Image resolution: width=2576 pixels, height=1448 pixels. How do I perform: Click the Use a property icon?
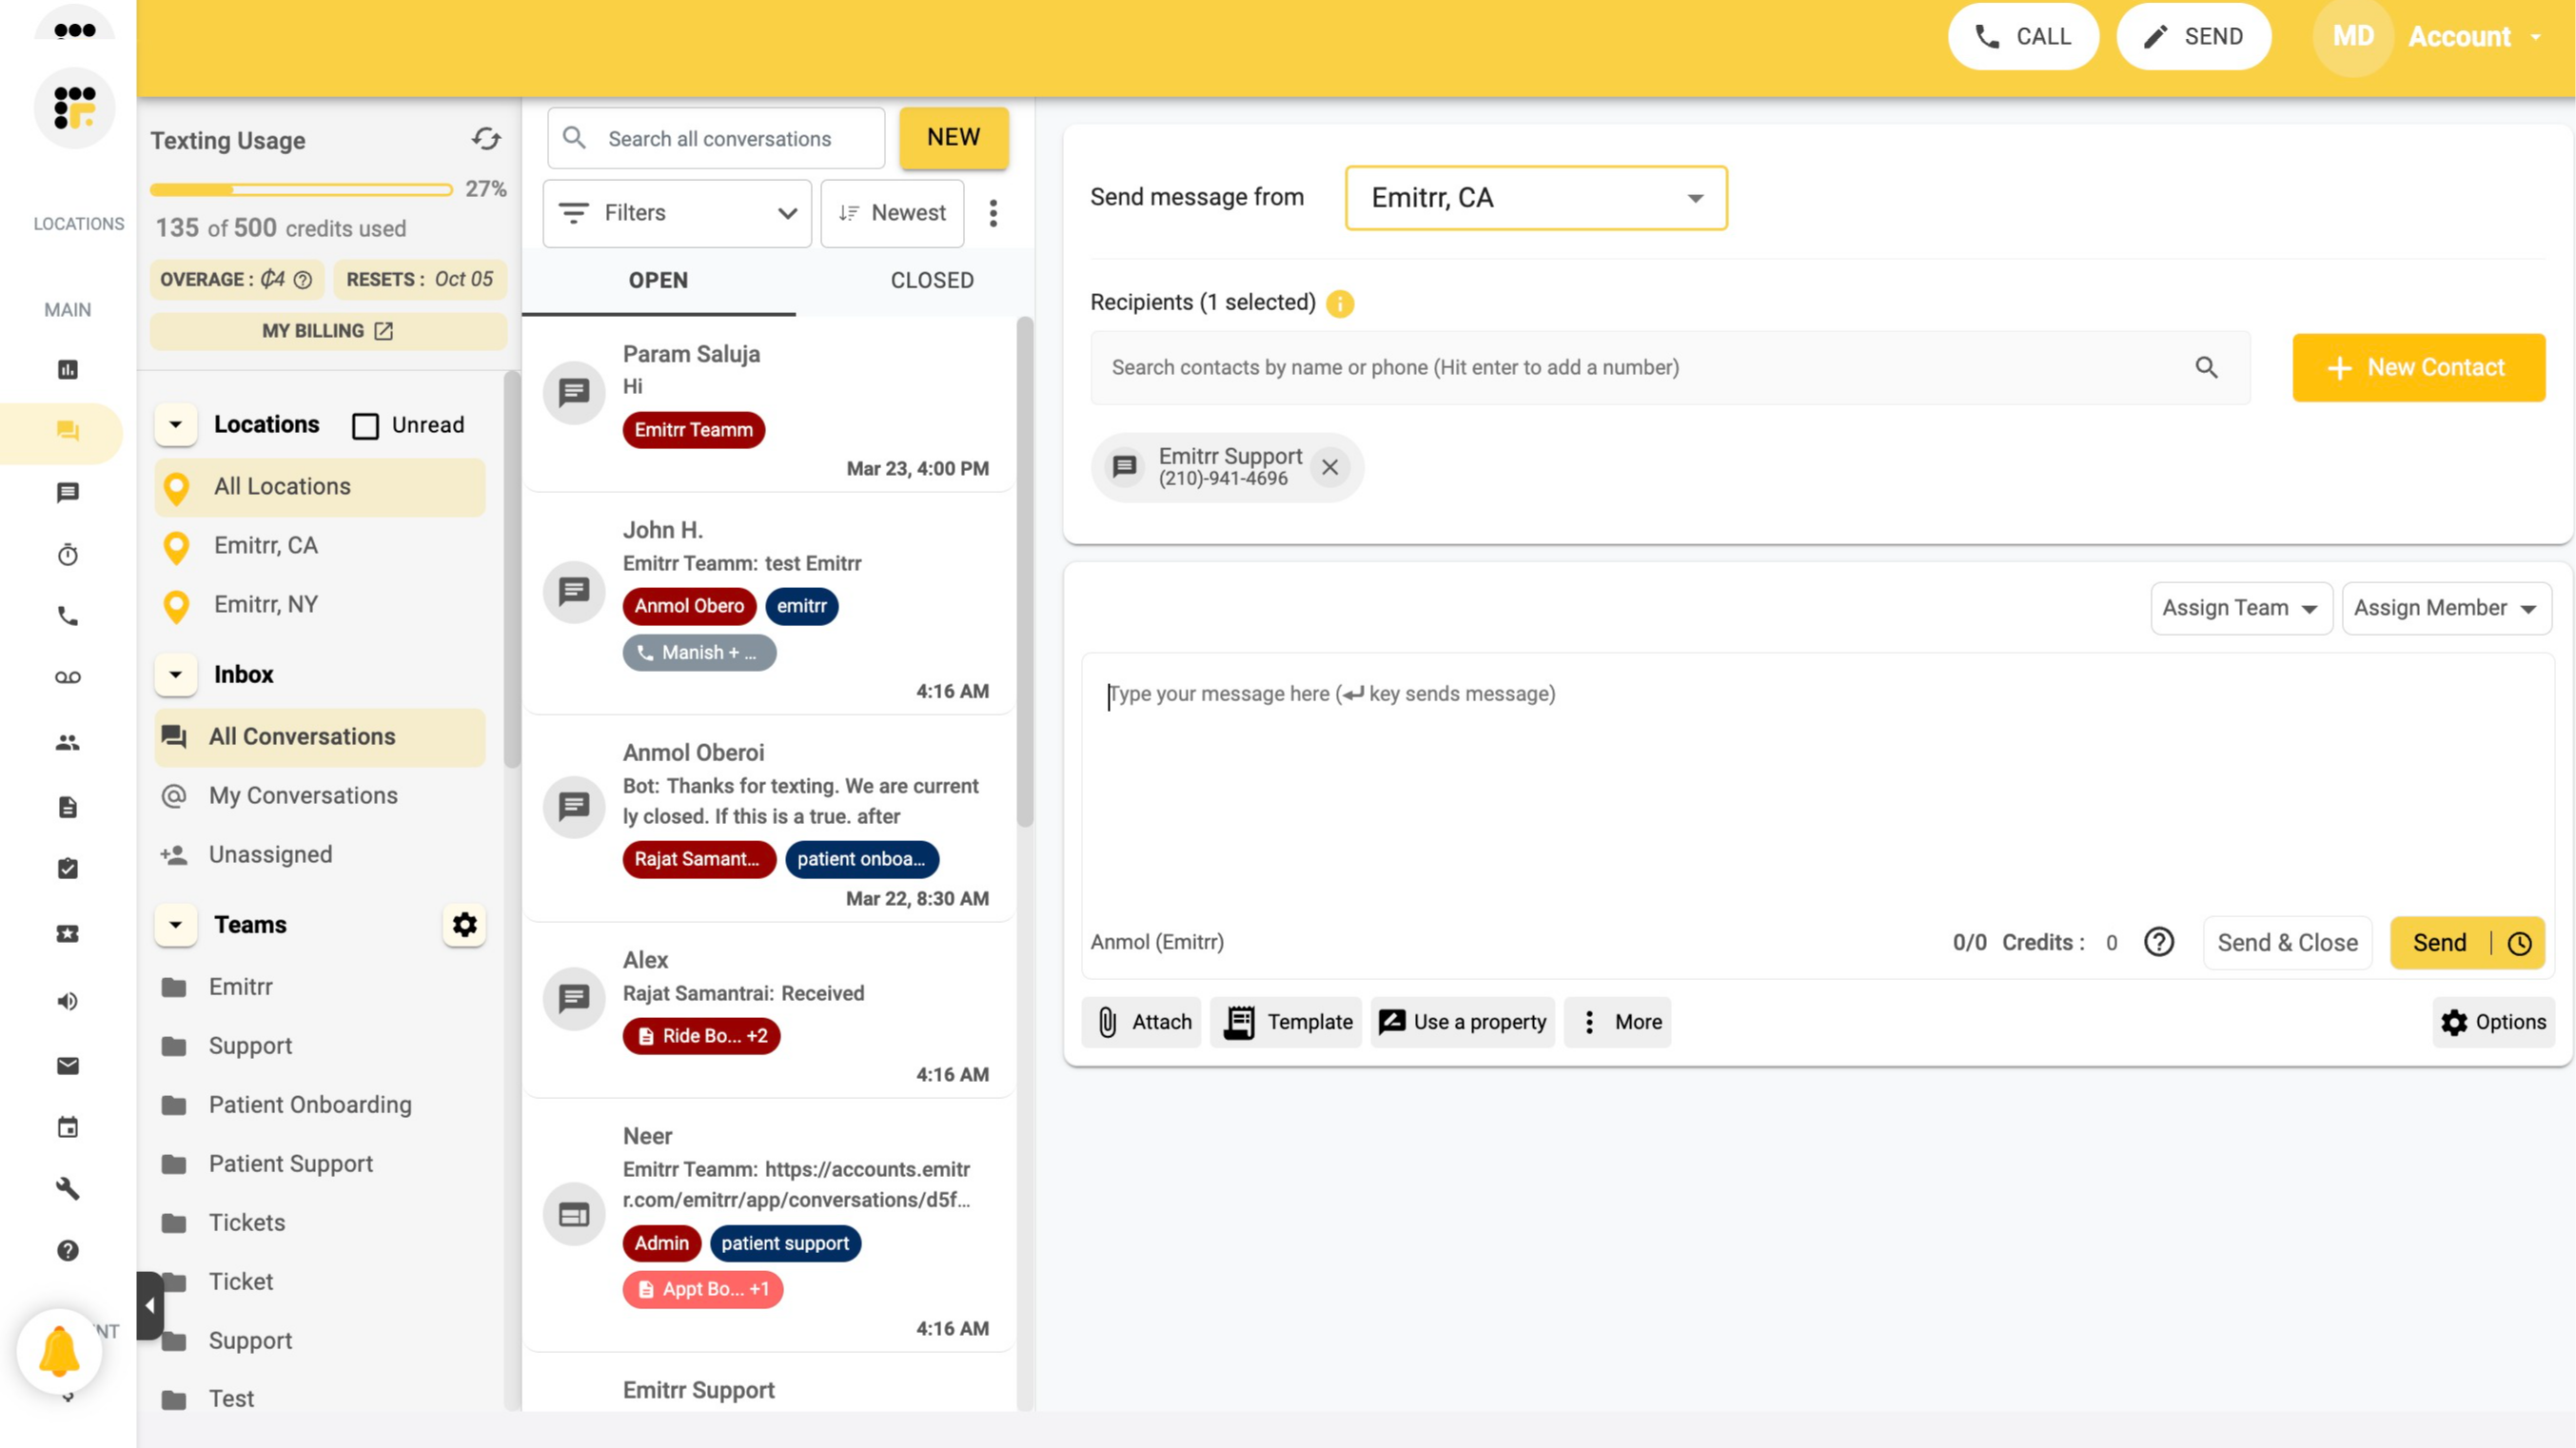tap(1391, 1022)
